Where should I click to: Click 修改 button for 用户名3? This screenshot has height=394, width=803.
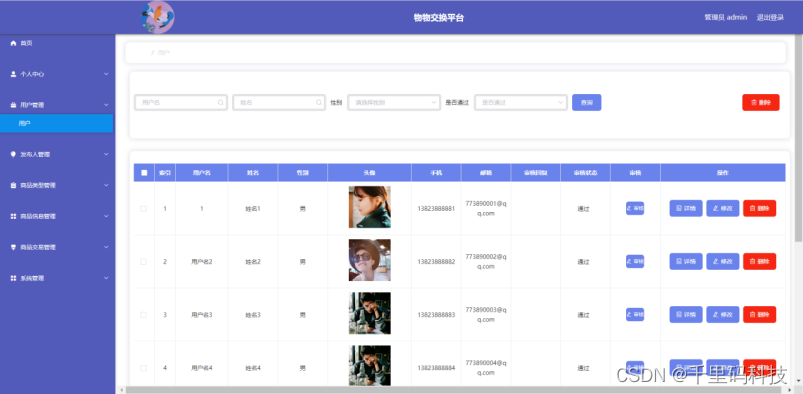[723, 315]
